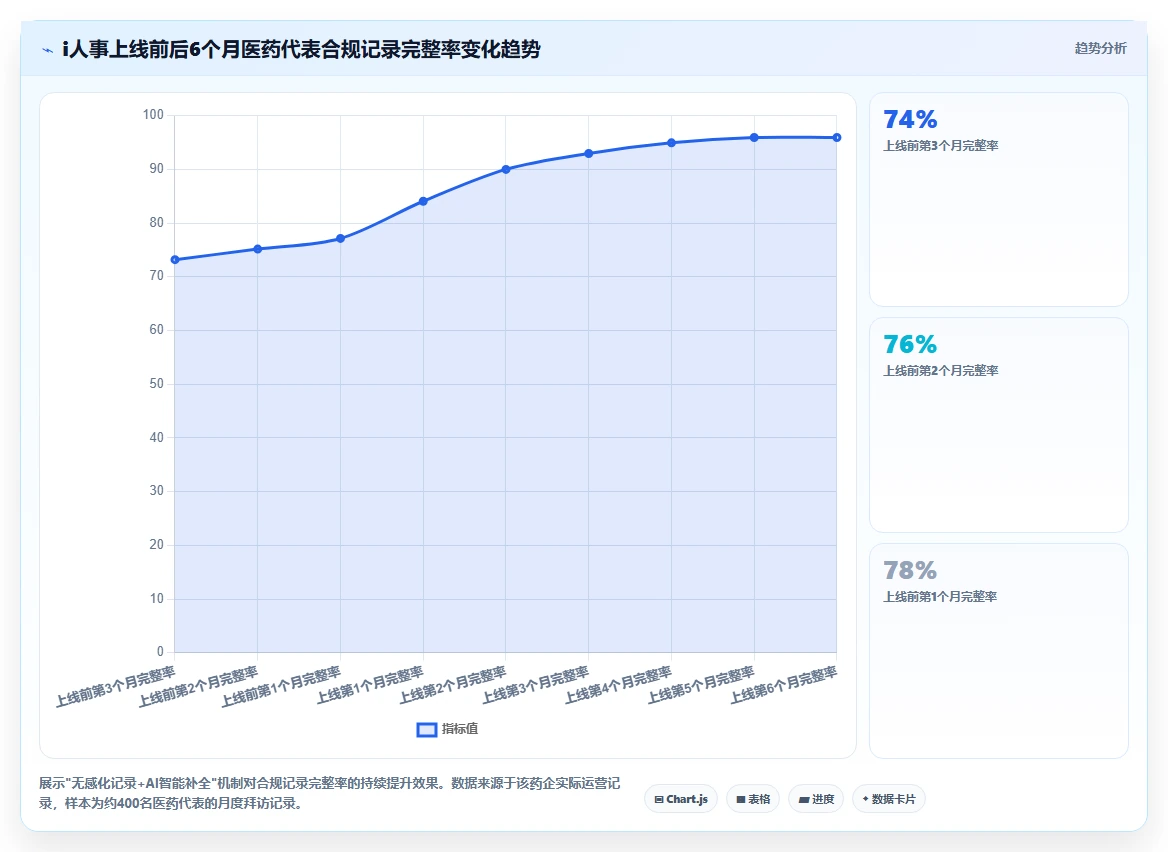Select the 表格 tag

click(753, 799)
